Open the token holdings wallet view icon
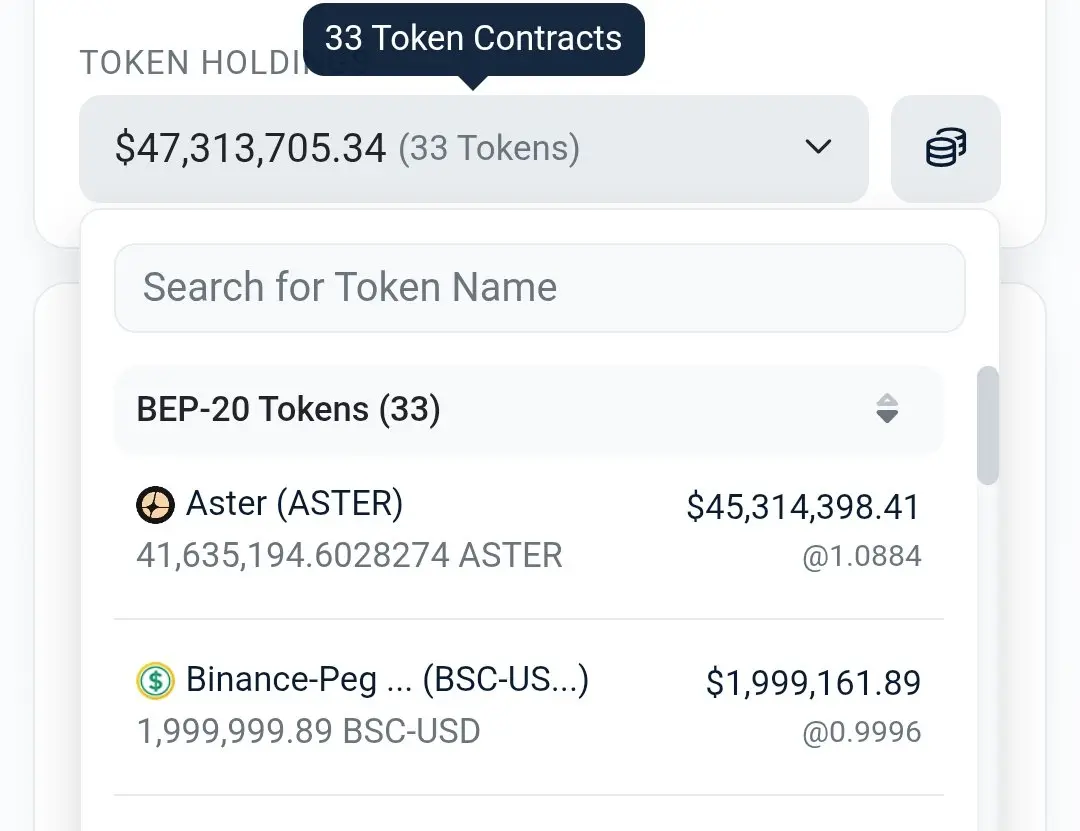1080x831 pixels. coord(945,149)
